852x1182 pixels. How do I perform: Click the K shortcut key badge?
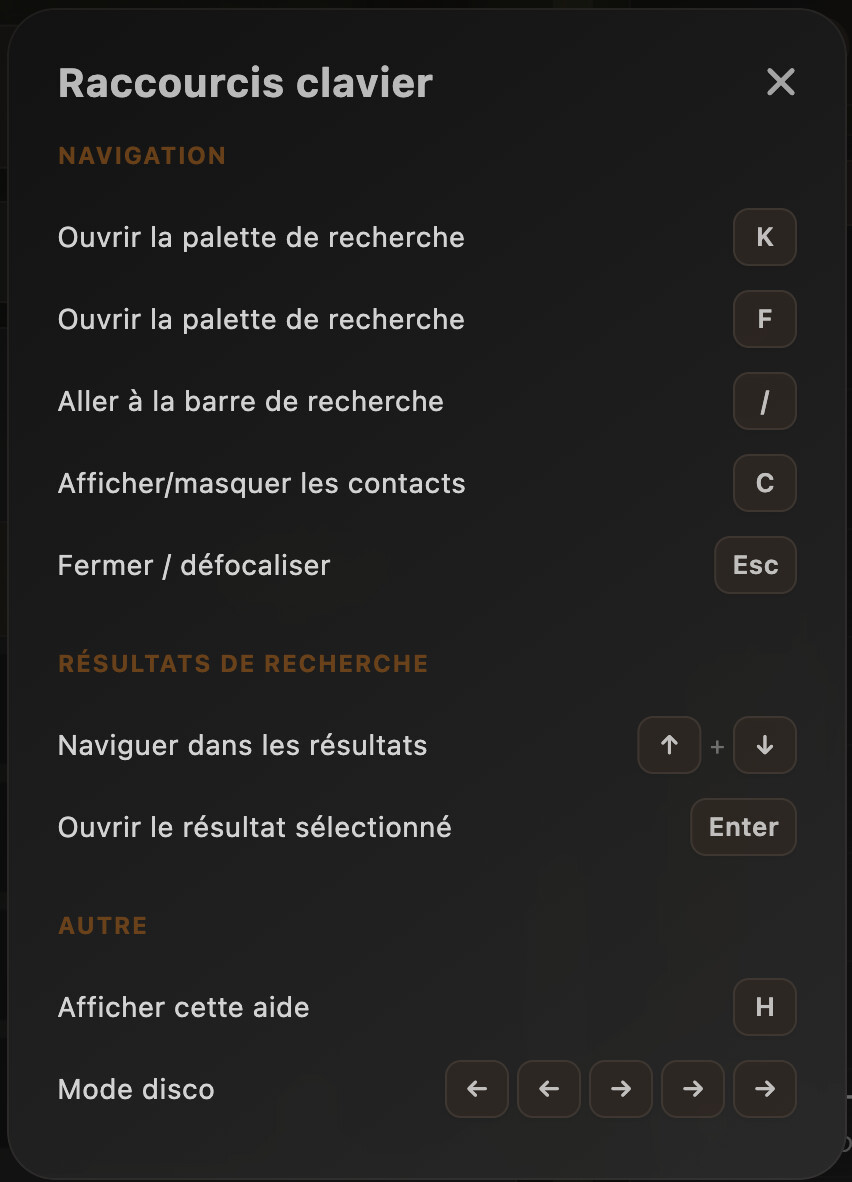pos(765,237)
